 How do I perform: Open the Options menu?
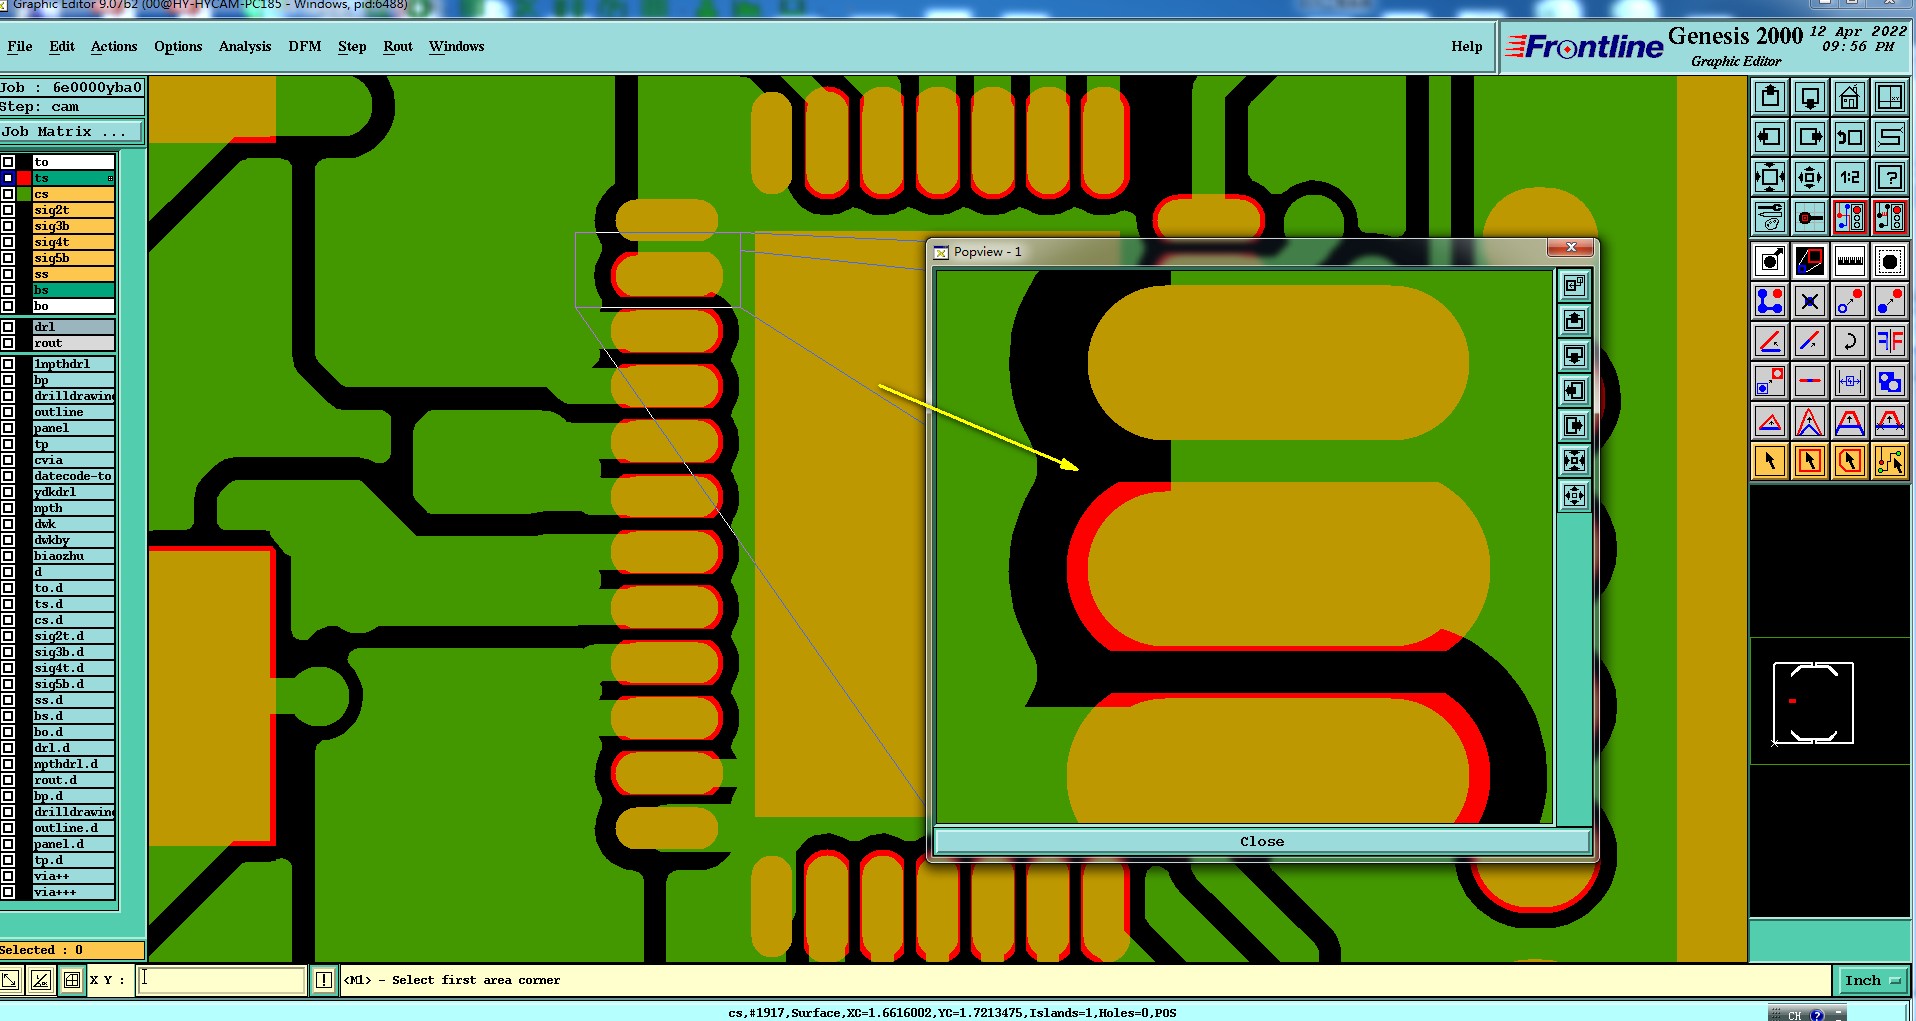click(x=178, y=46)
